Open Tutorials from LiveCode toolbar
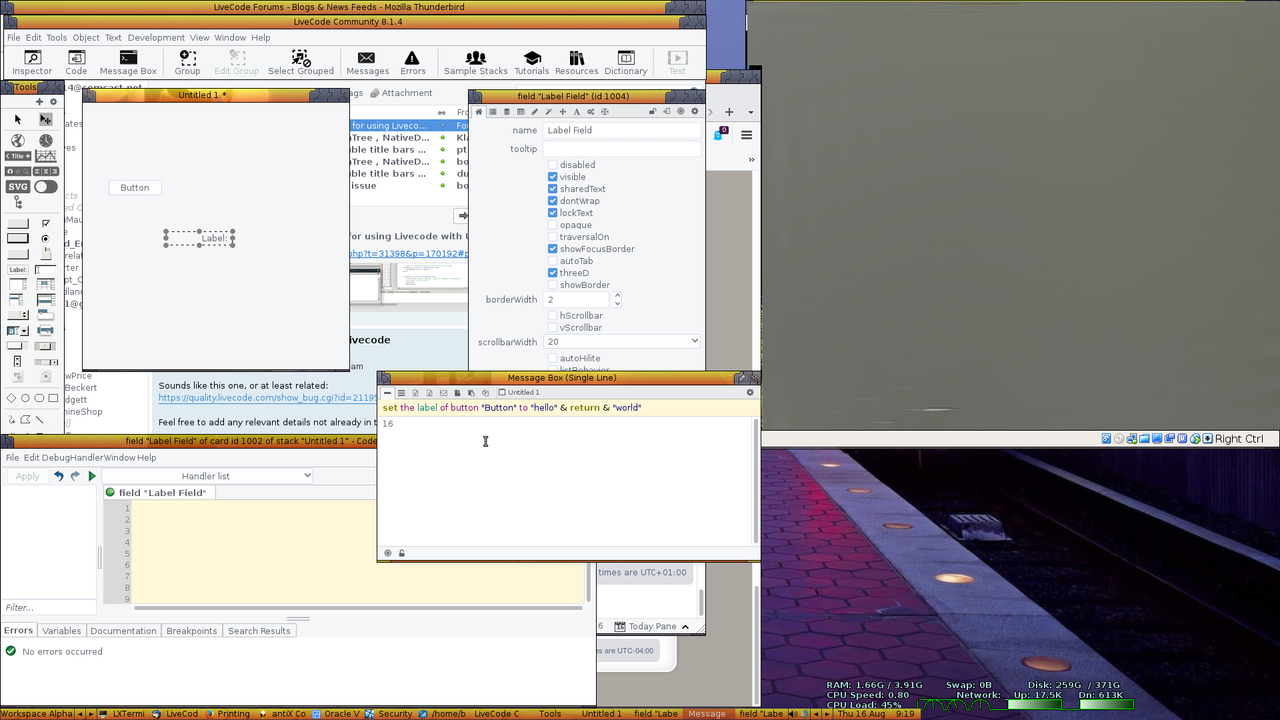This screenshot has width=1280, height=720. point(531,63)
